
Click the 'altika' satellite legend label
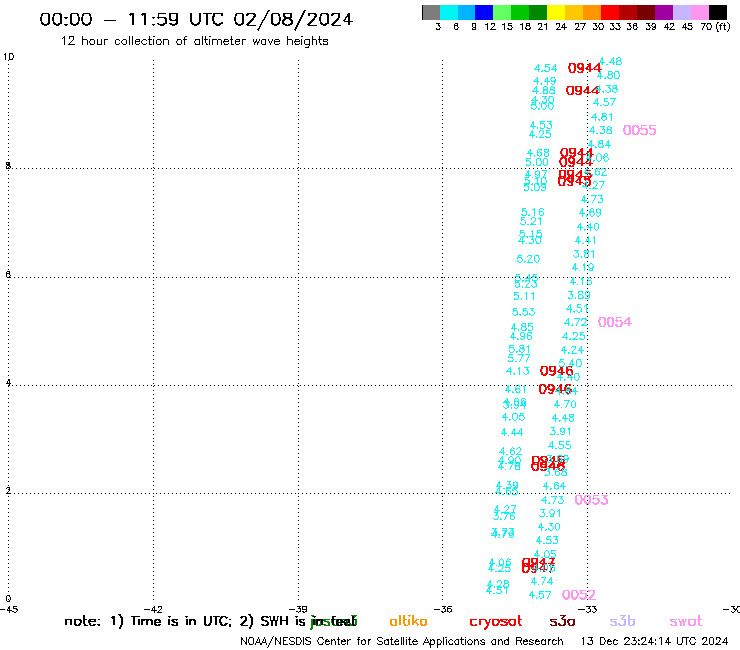408,621
